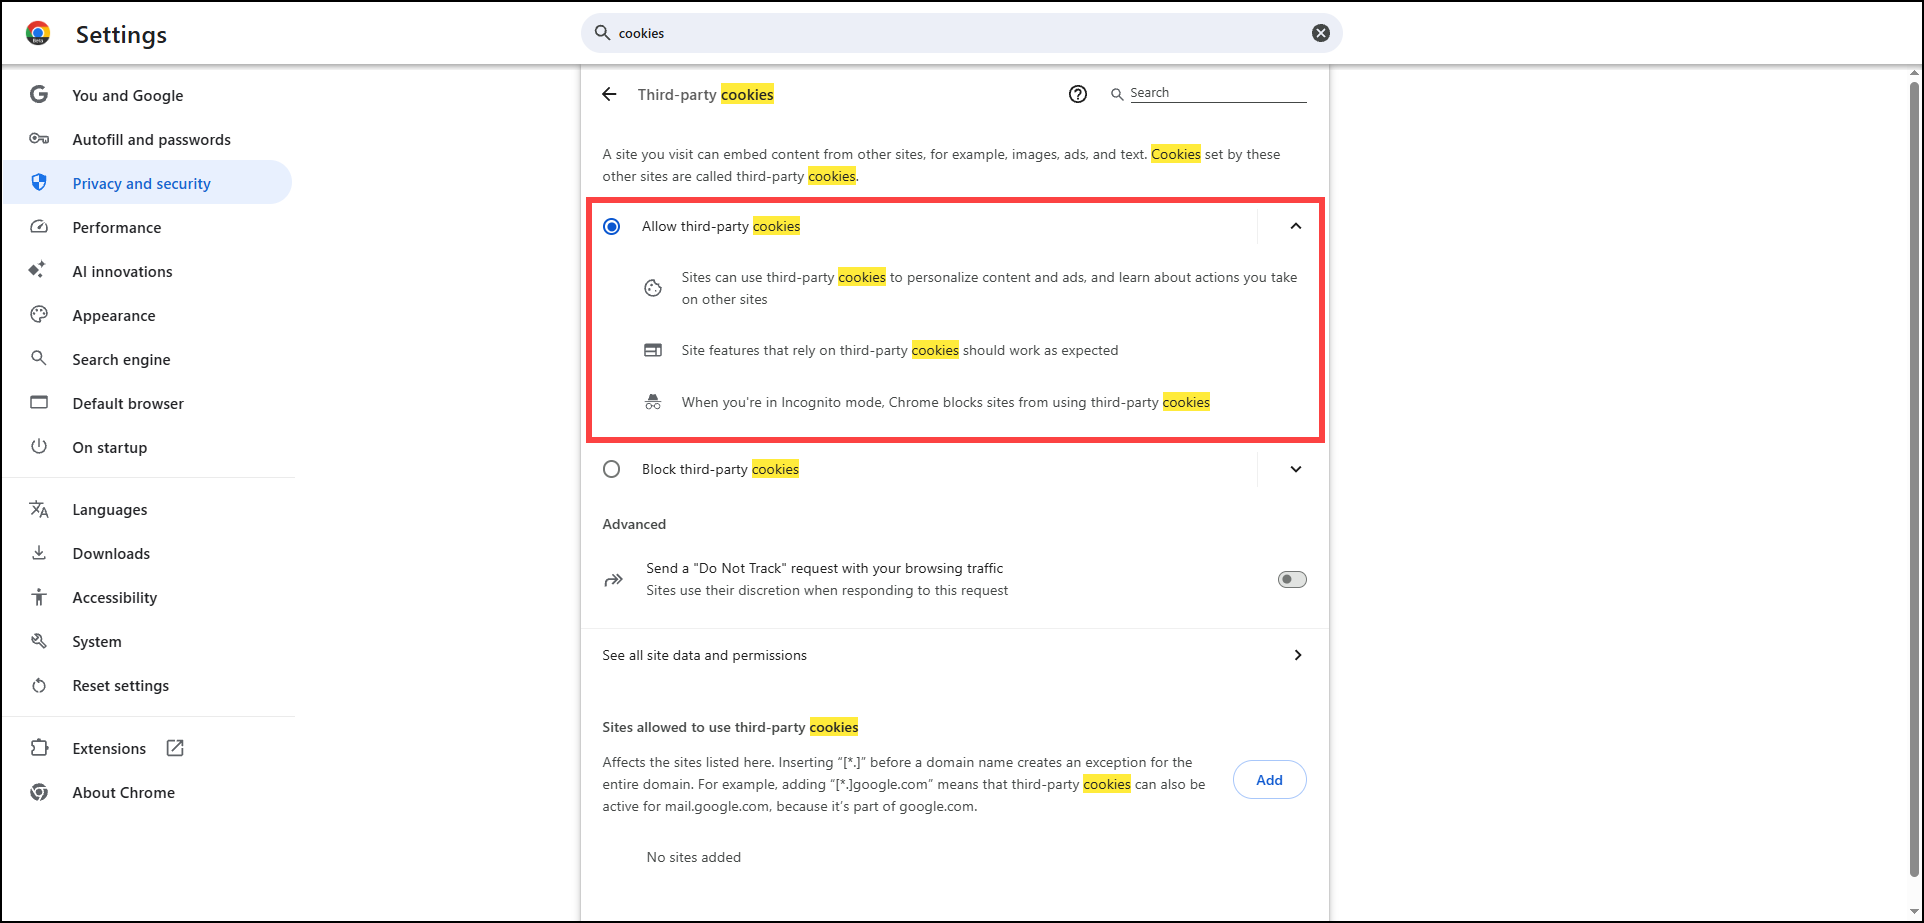Collapse the Allow third-party cookies details
This screenshot has height=923, width=1924.
point(1295,226)
